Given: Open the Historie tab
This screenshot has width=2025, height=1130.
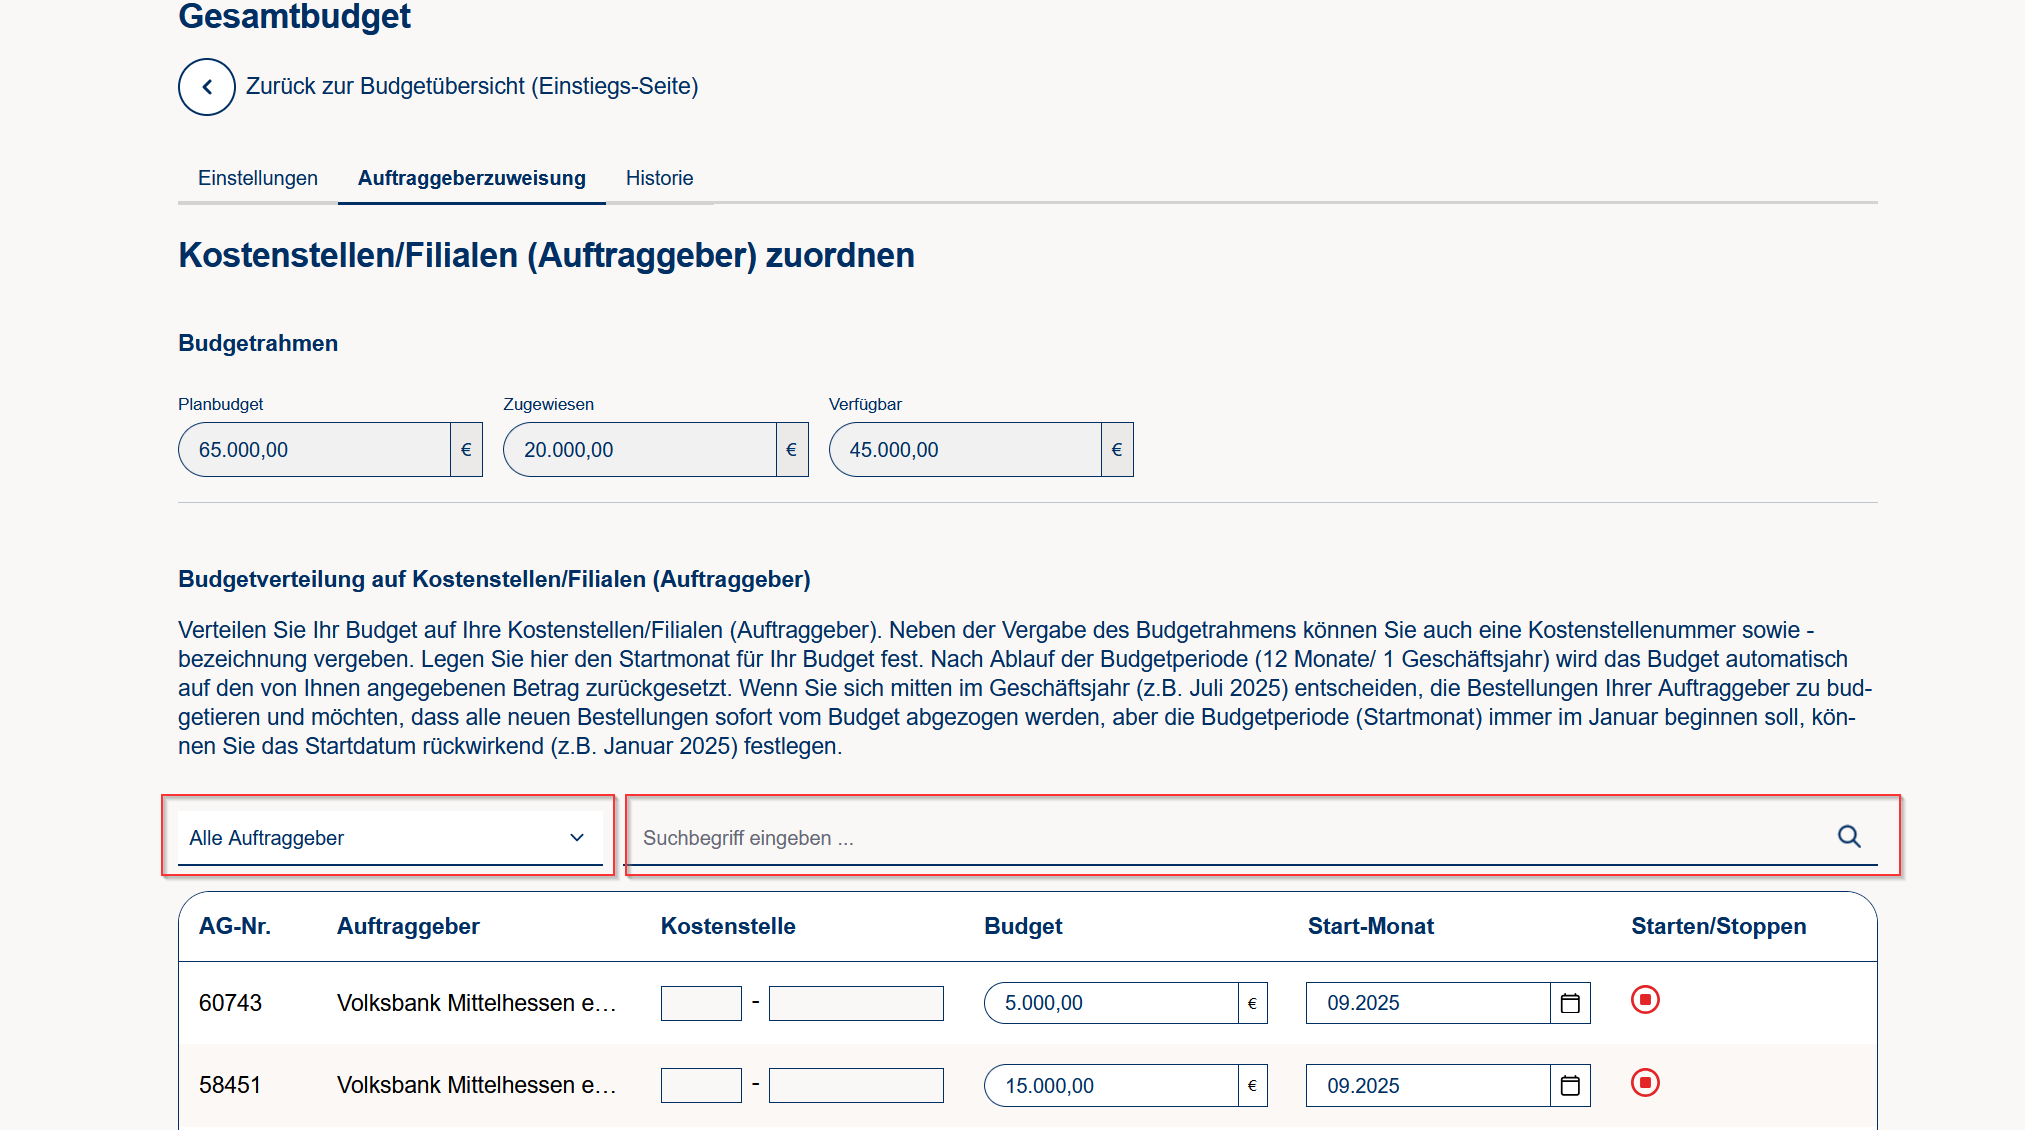Looking at the screenshot, I should coord(659,178).
